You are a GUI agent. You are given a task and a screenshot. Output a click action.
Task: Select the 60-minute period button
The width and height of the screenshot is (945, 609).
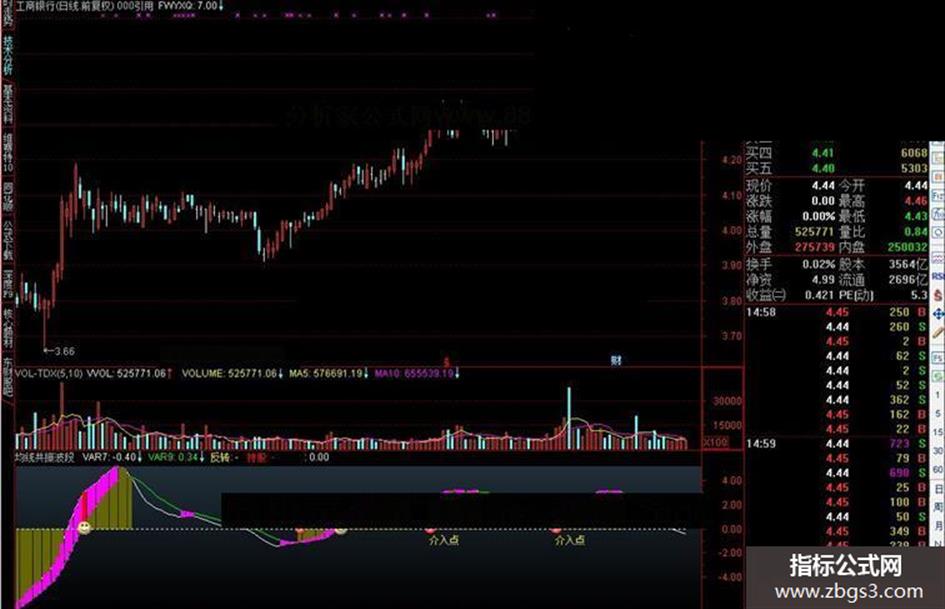click(938, 469)
